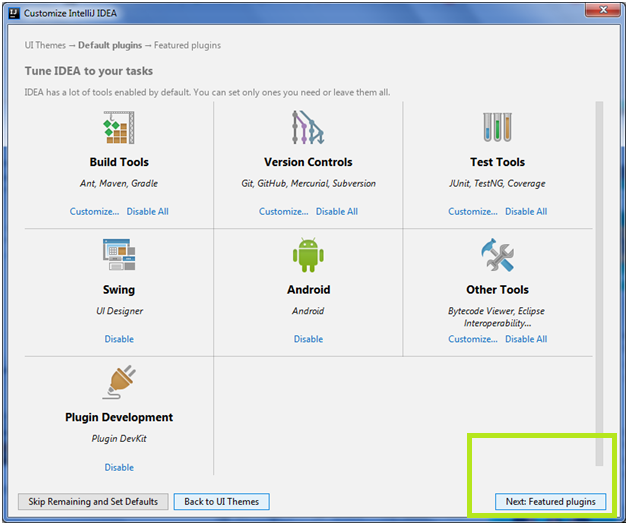
Task: Click Skip Remaining and Set Defaults
Action: click(x=93, y=501)
